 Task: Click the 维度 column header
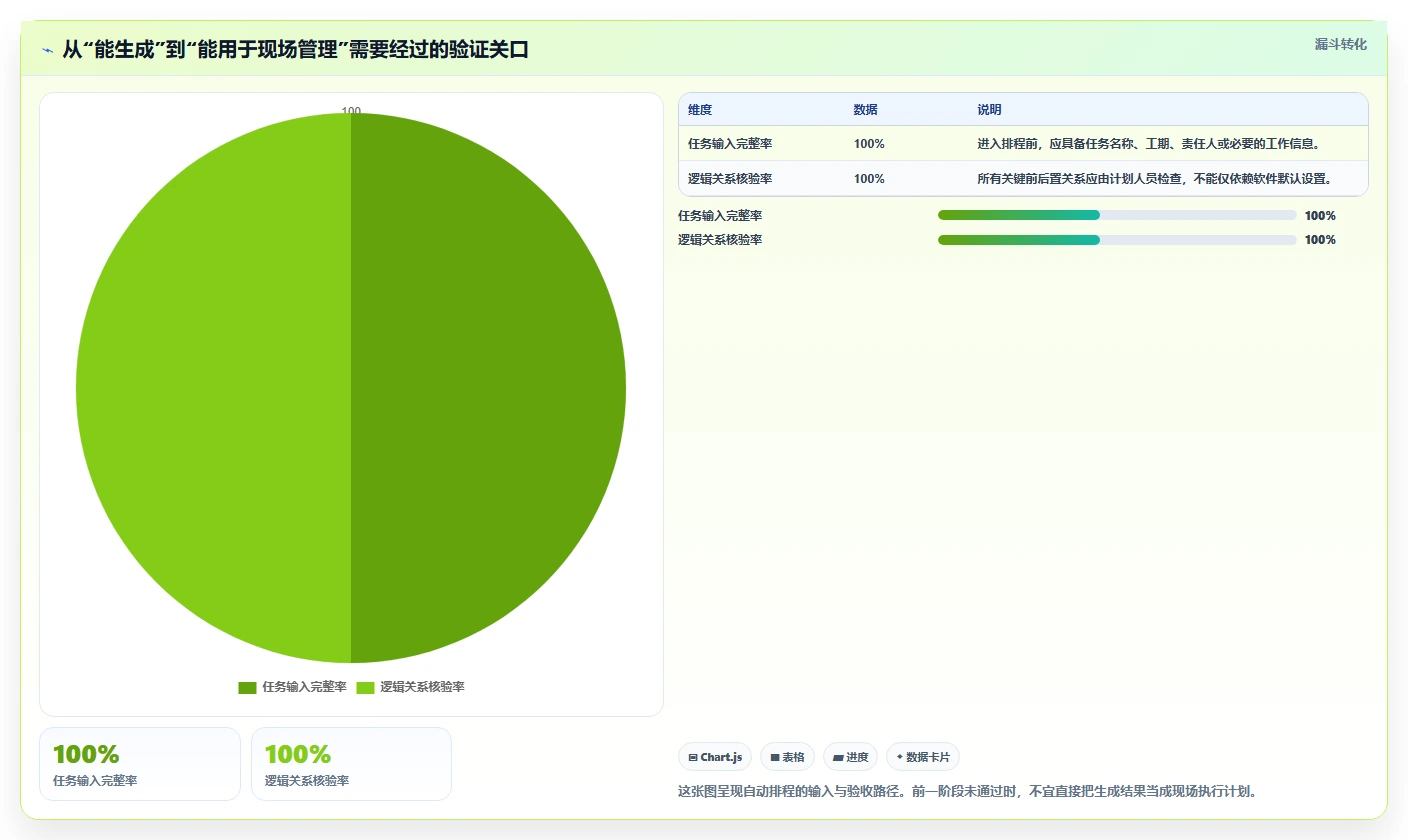700,110
